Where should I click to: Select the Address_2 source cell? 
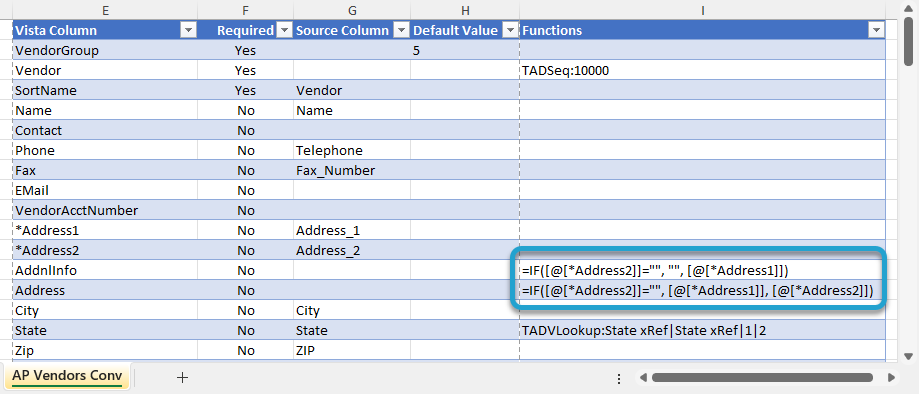tap(352, 250)
